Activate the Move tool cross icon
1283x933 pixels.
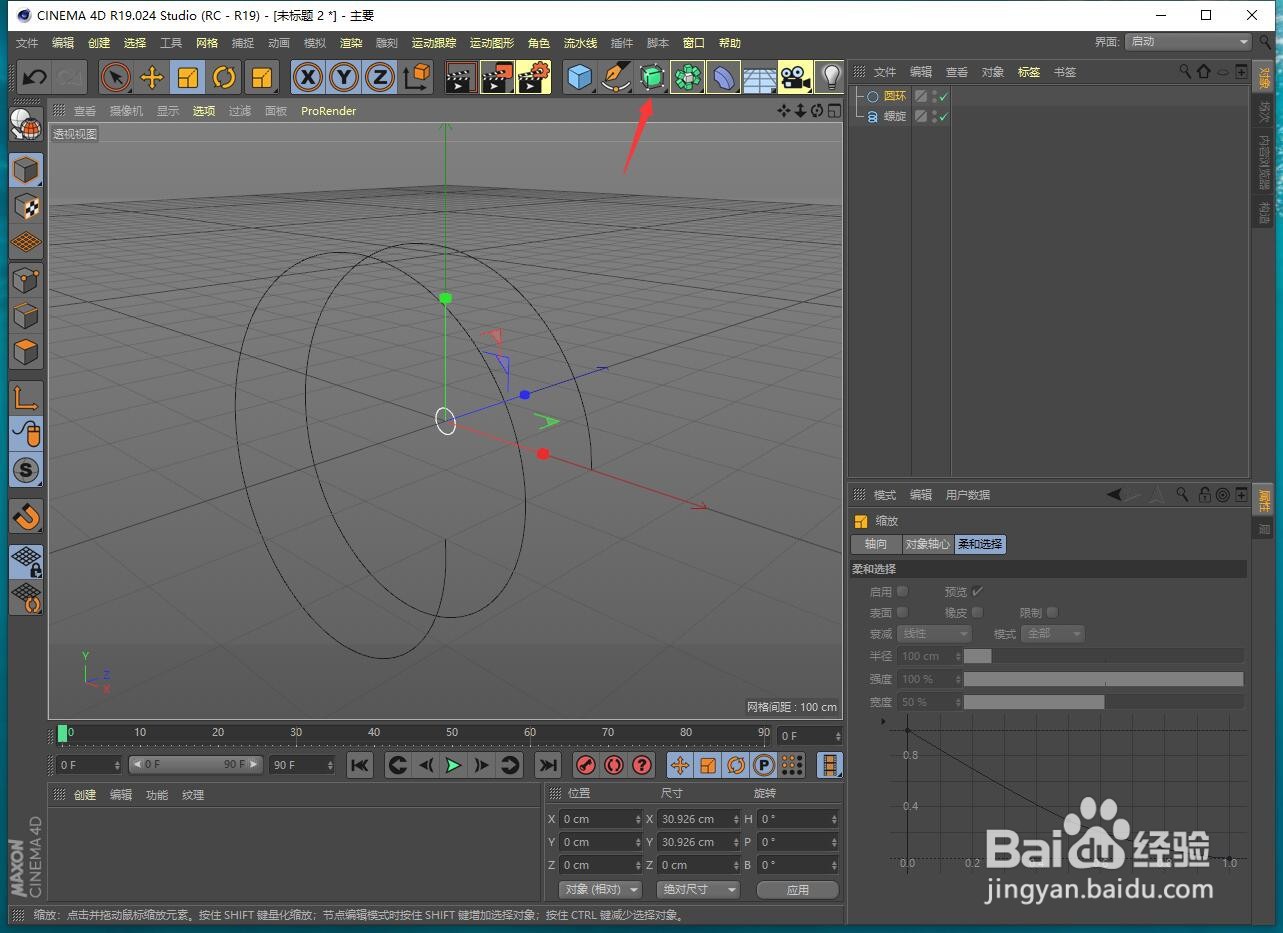pyautogui.click(x=152, y=77)
